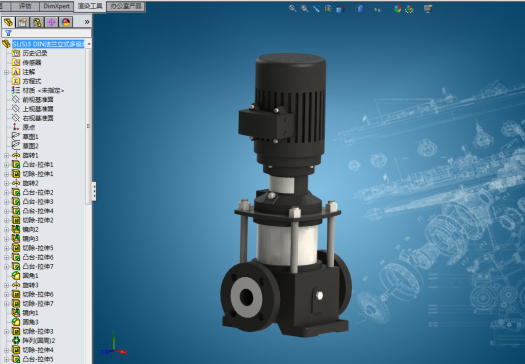
Task: Click the 历史记录 history folder icon
Action: [x=16, y=53]
